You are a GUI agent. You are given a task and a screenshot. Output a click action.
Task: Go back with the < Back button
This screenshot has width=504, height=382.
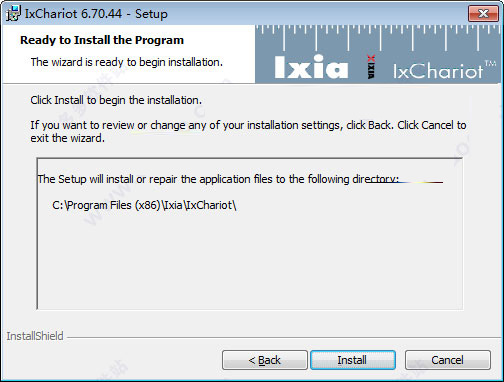click(265, 360)
